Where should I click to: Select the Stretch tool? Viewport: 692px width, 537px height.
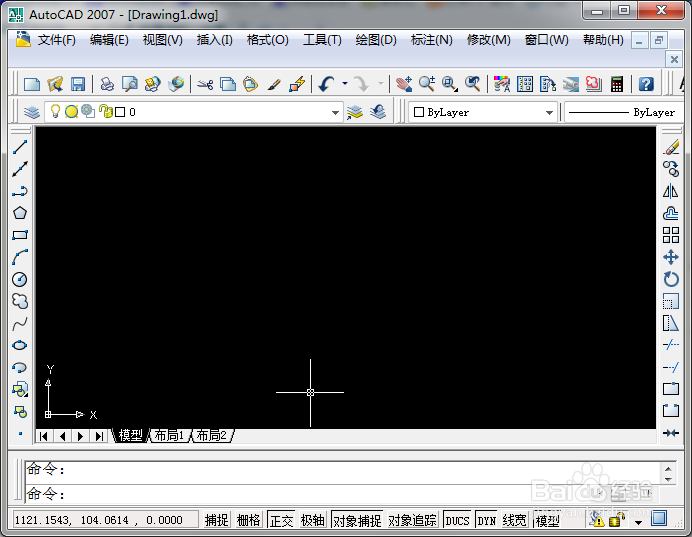[671, 323]
